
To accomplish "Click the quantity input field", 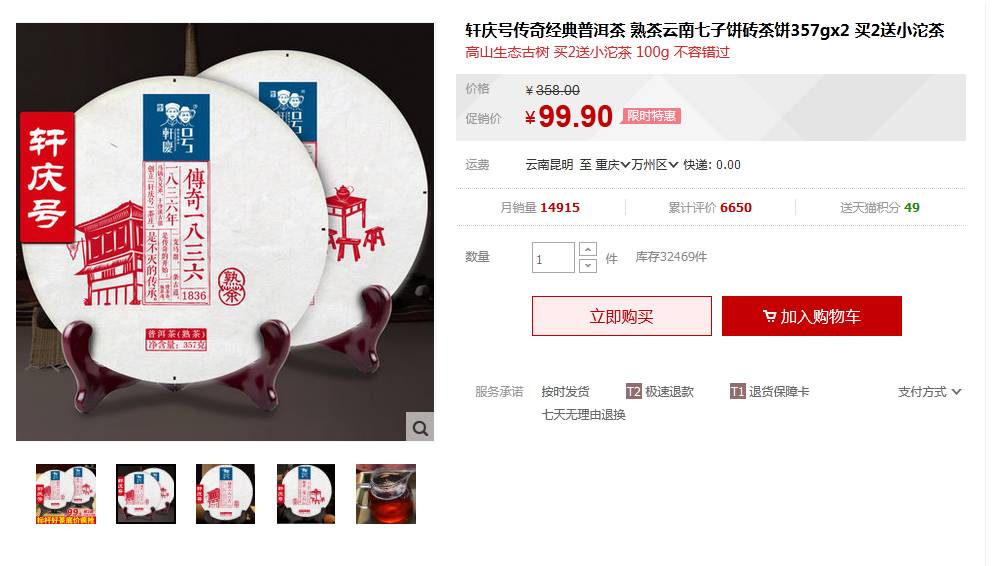I will pos(553,258).
